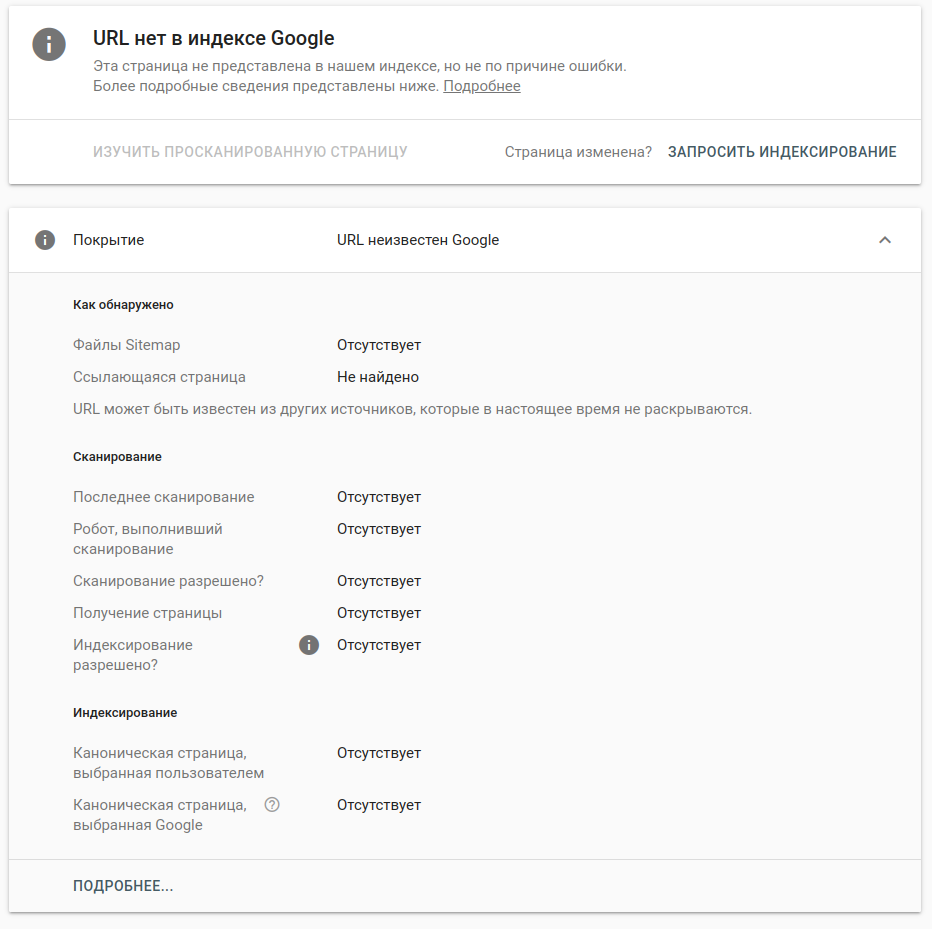Click the Покрытие row title
The image size is (932, 929).
(108, 240)
